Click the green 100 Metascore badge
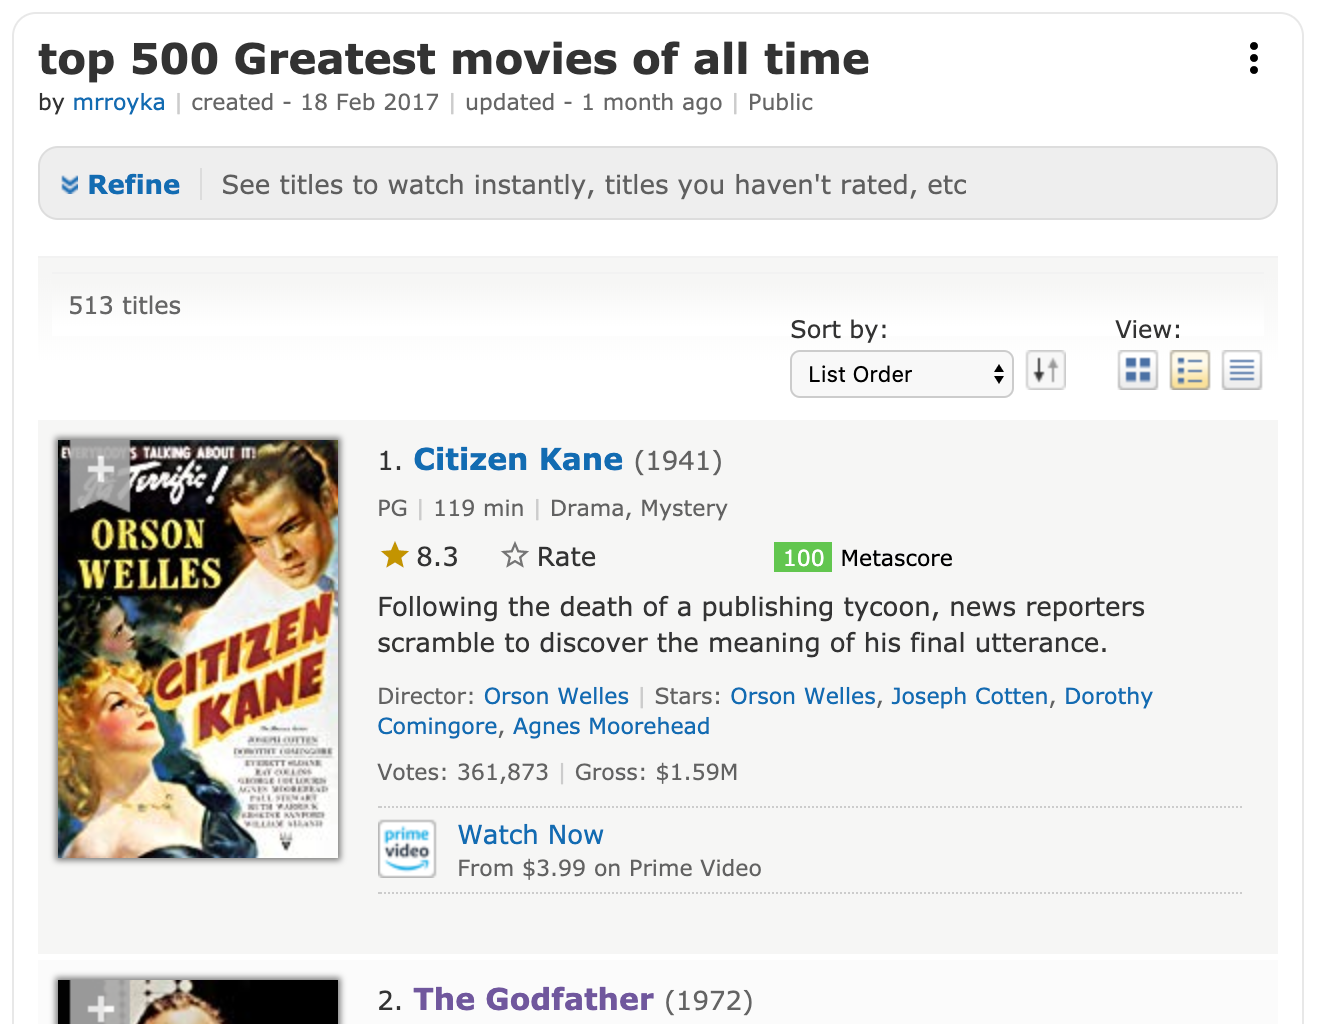This screenshot has width=1322, height=1024. 803,557
